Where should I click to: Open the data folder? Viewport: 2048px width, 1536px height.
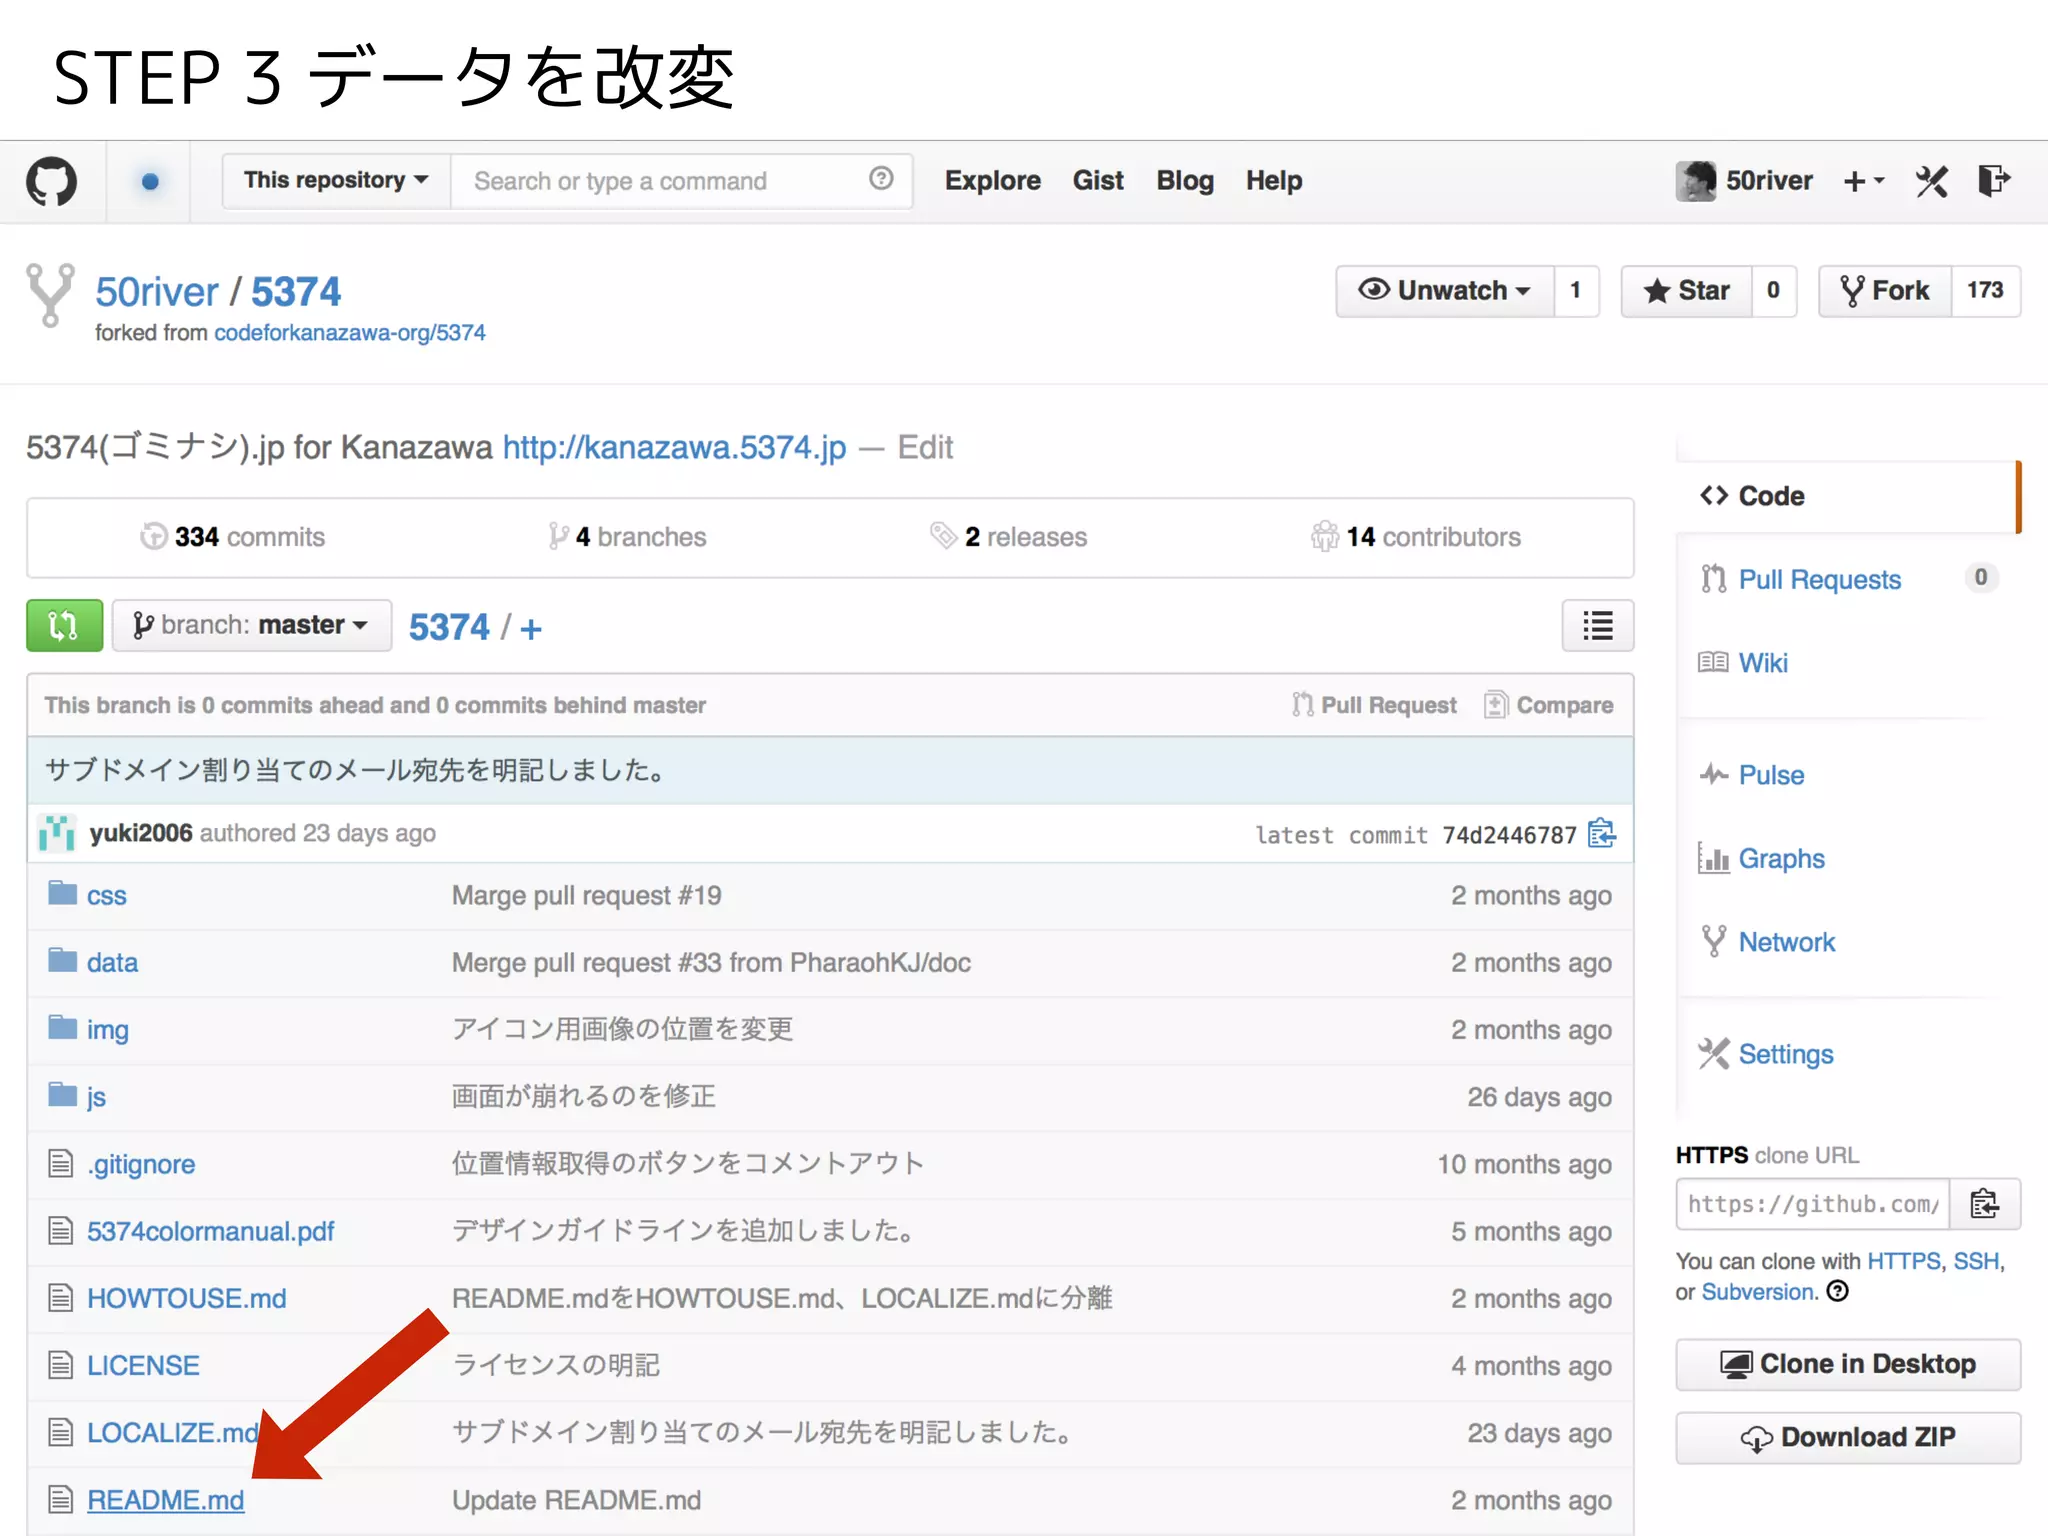point(112,963)
